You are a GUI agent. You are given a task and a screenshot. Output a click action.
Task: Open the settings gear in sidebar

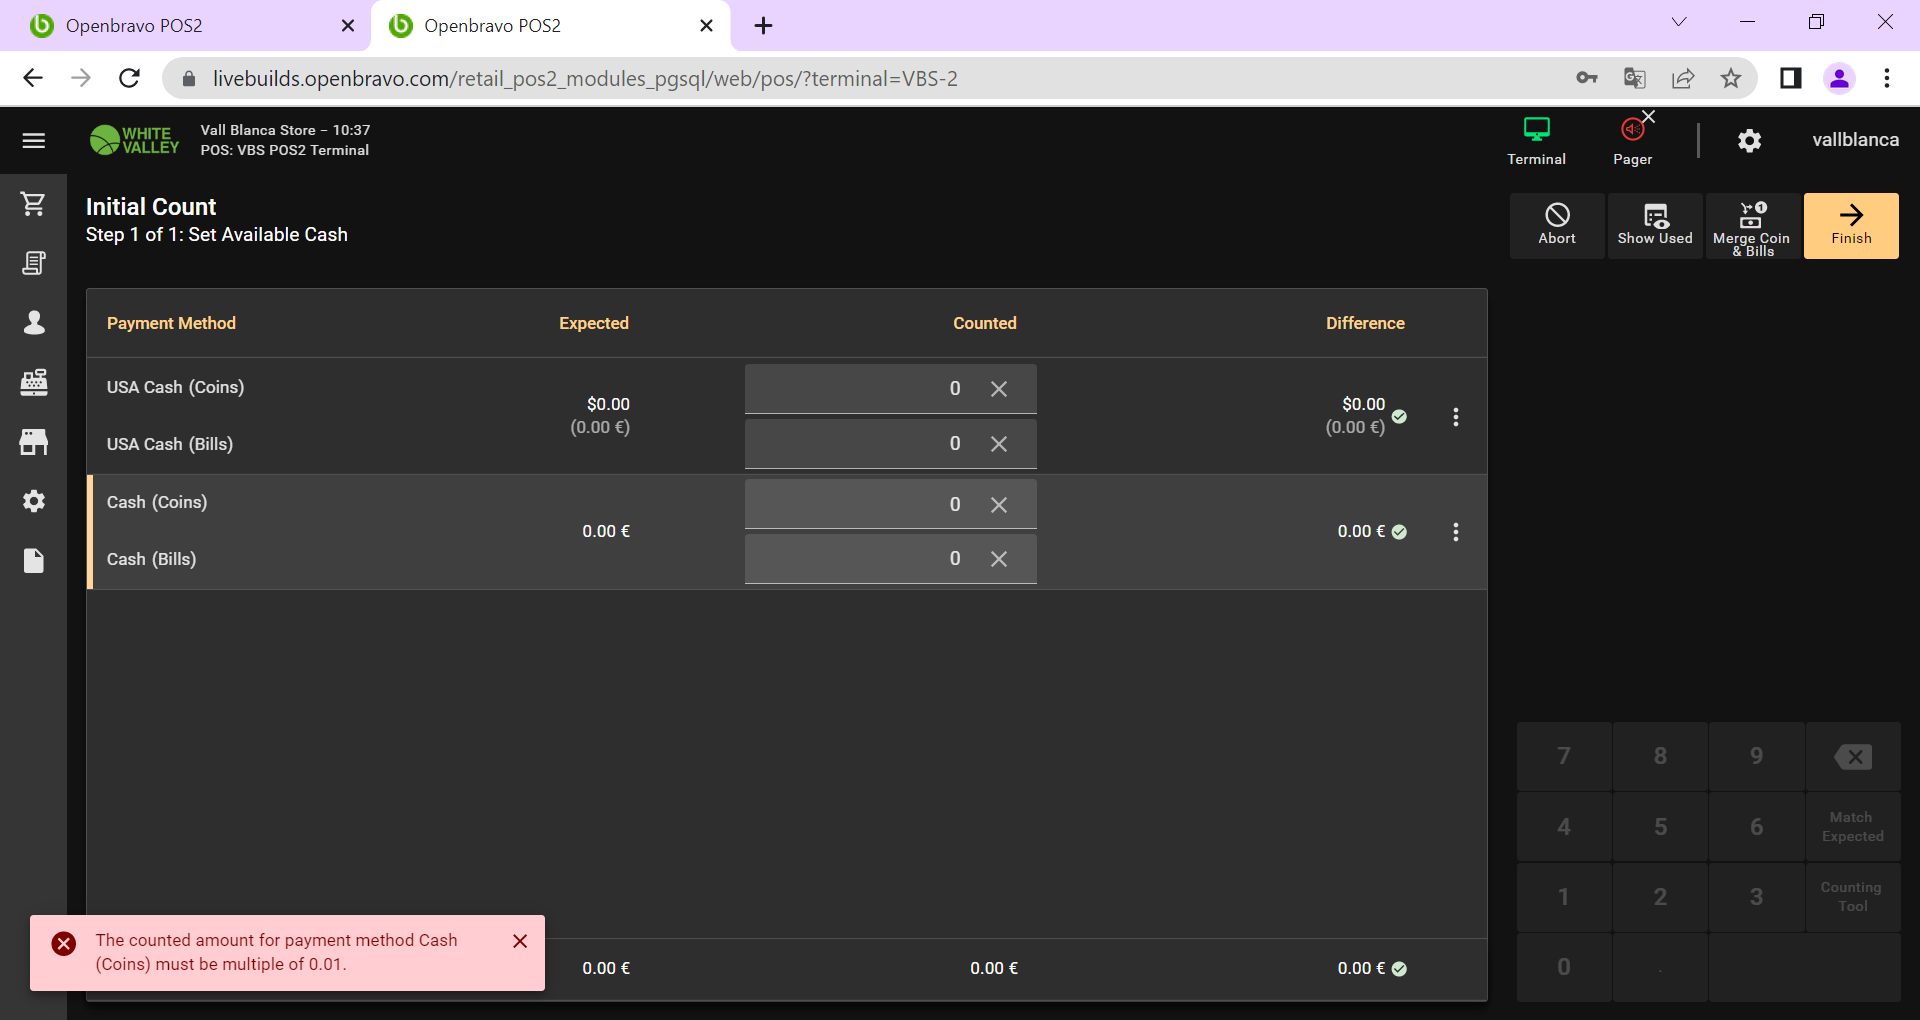[x=34, y=501]
